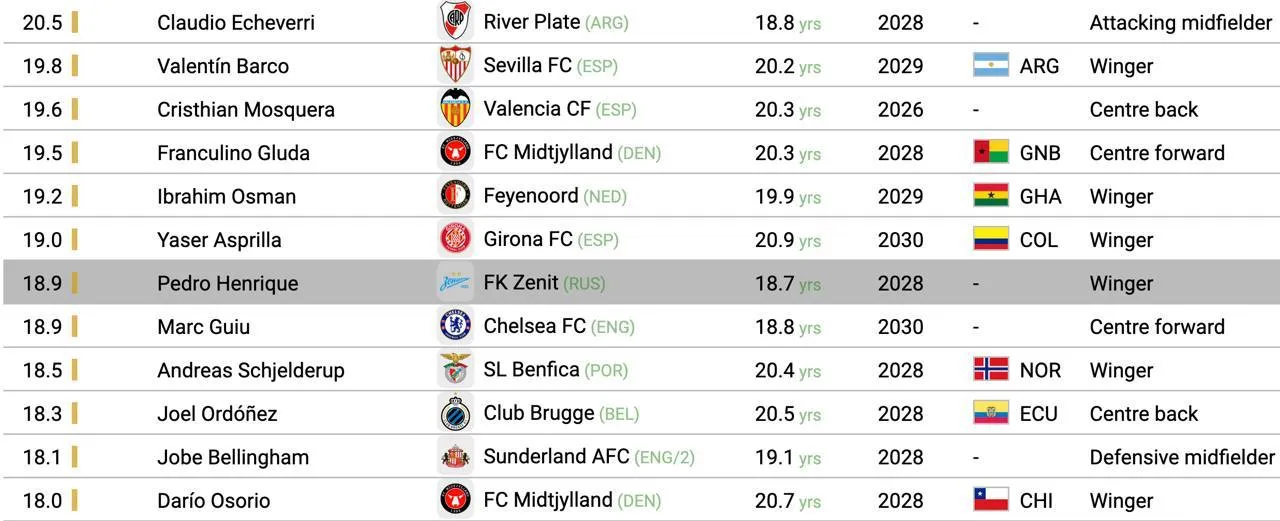1280x521 pixels.
Task: Click the Feyenoord club crest
Action: click(456, 196)
